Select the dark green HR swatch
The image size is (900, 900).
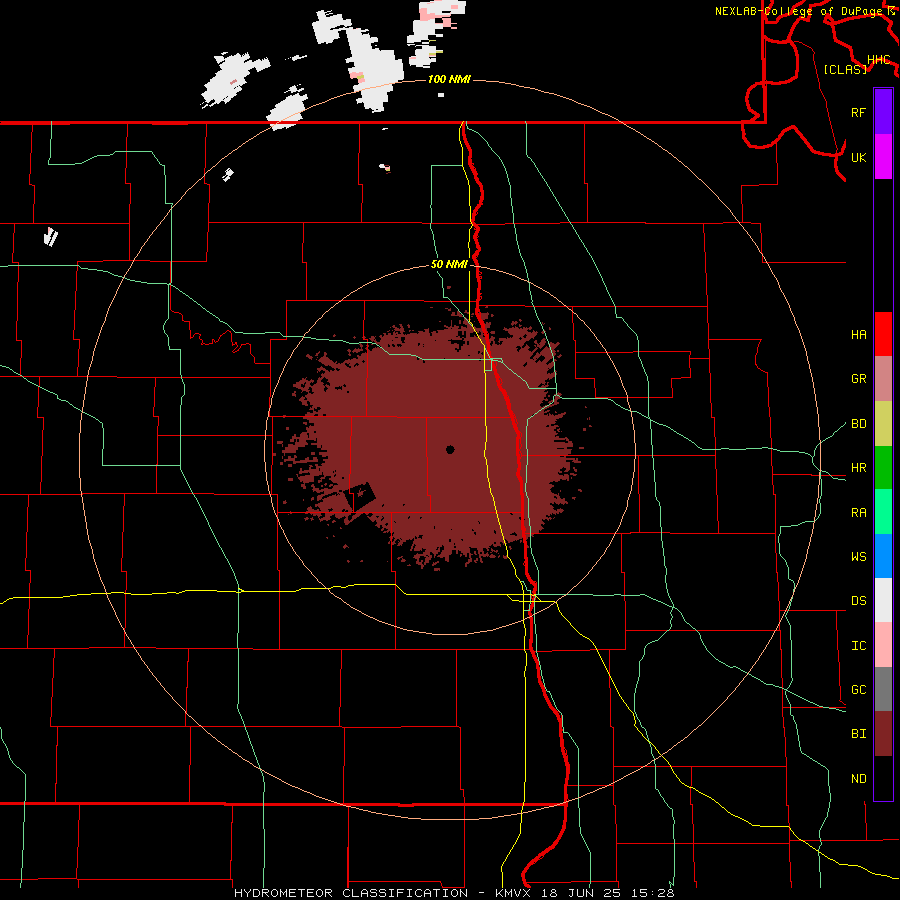coord(883,468)
